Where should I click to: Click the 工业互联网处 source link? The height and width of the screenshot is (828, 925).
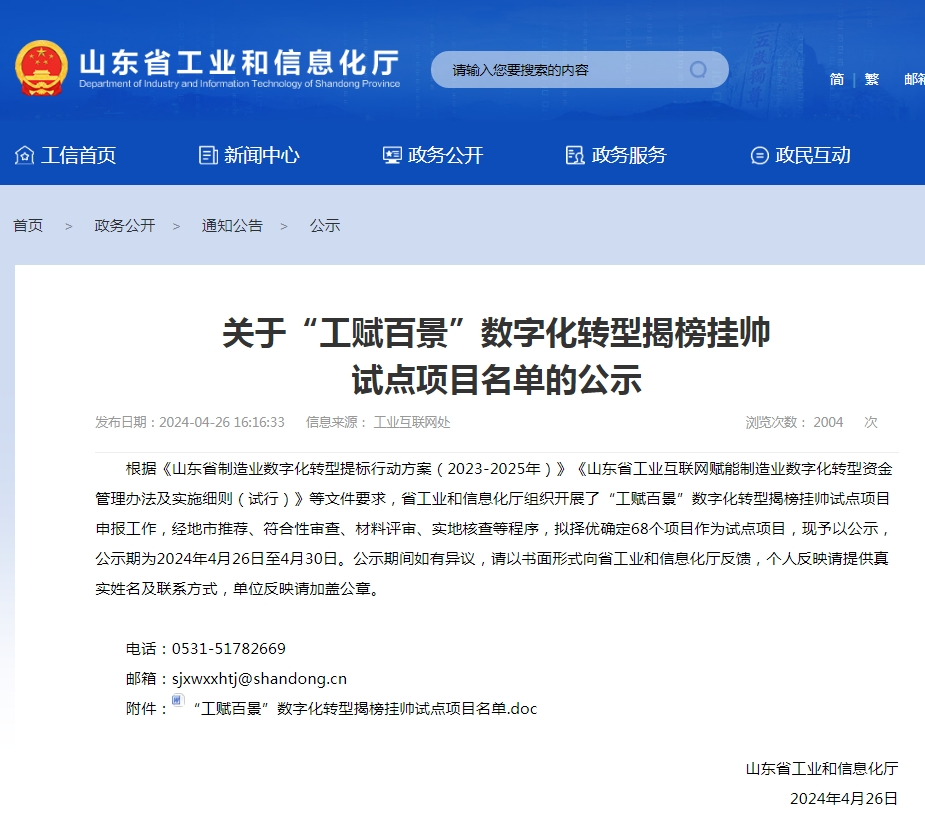coord(412,423)
